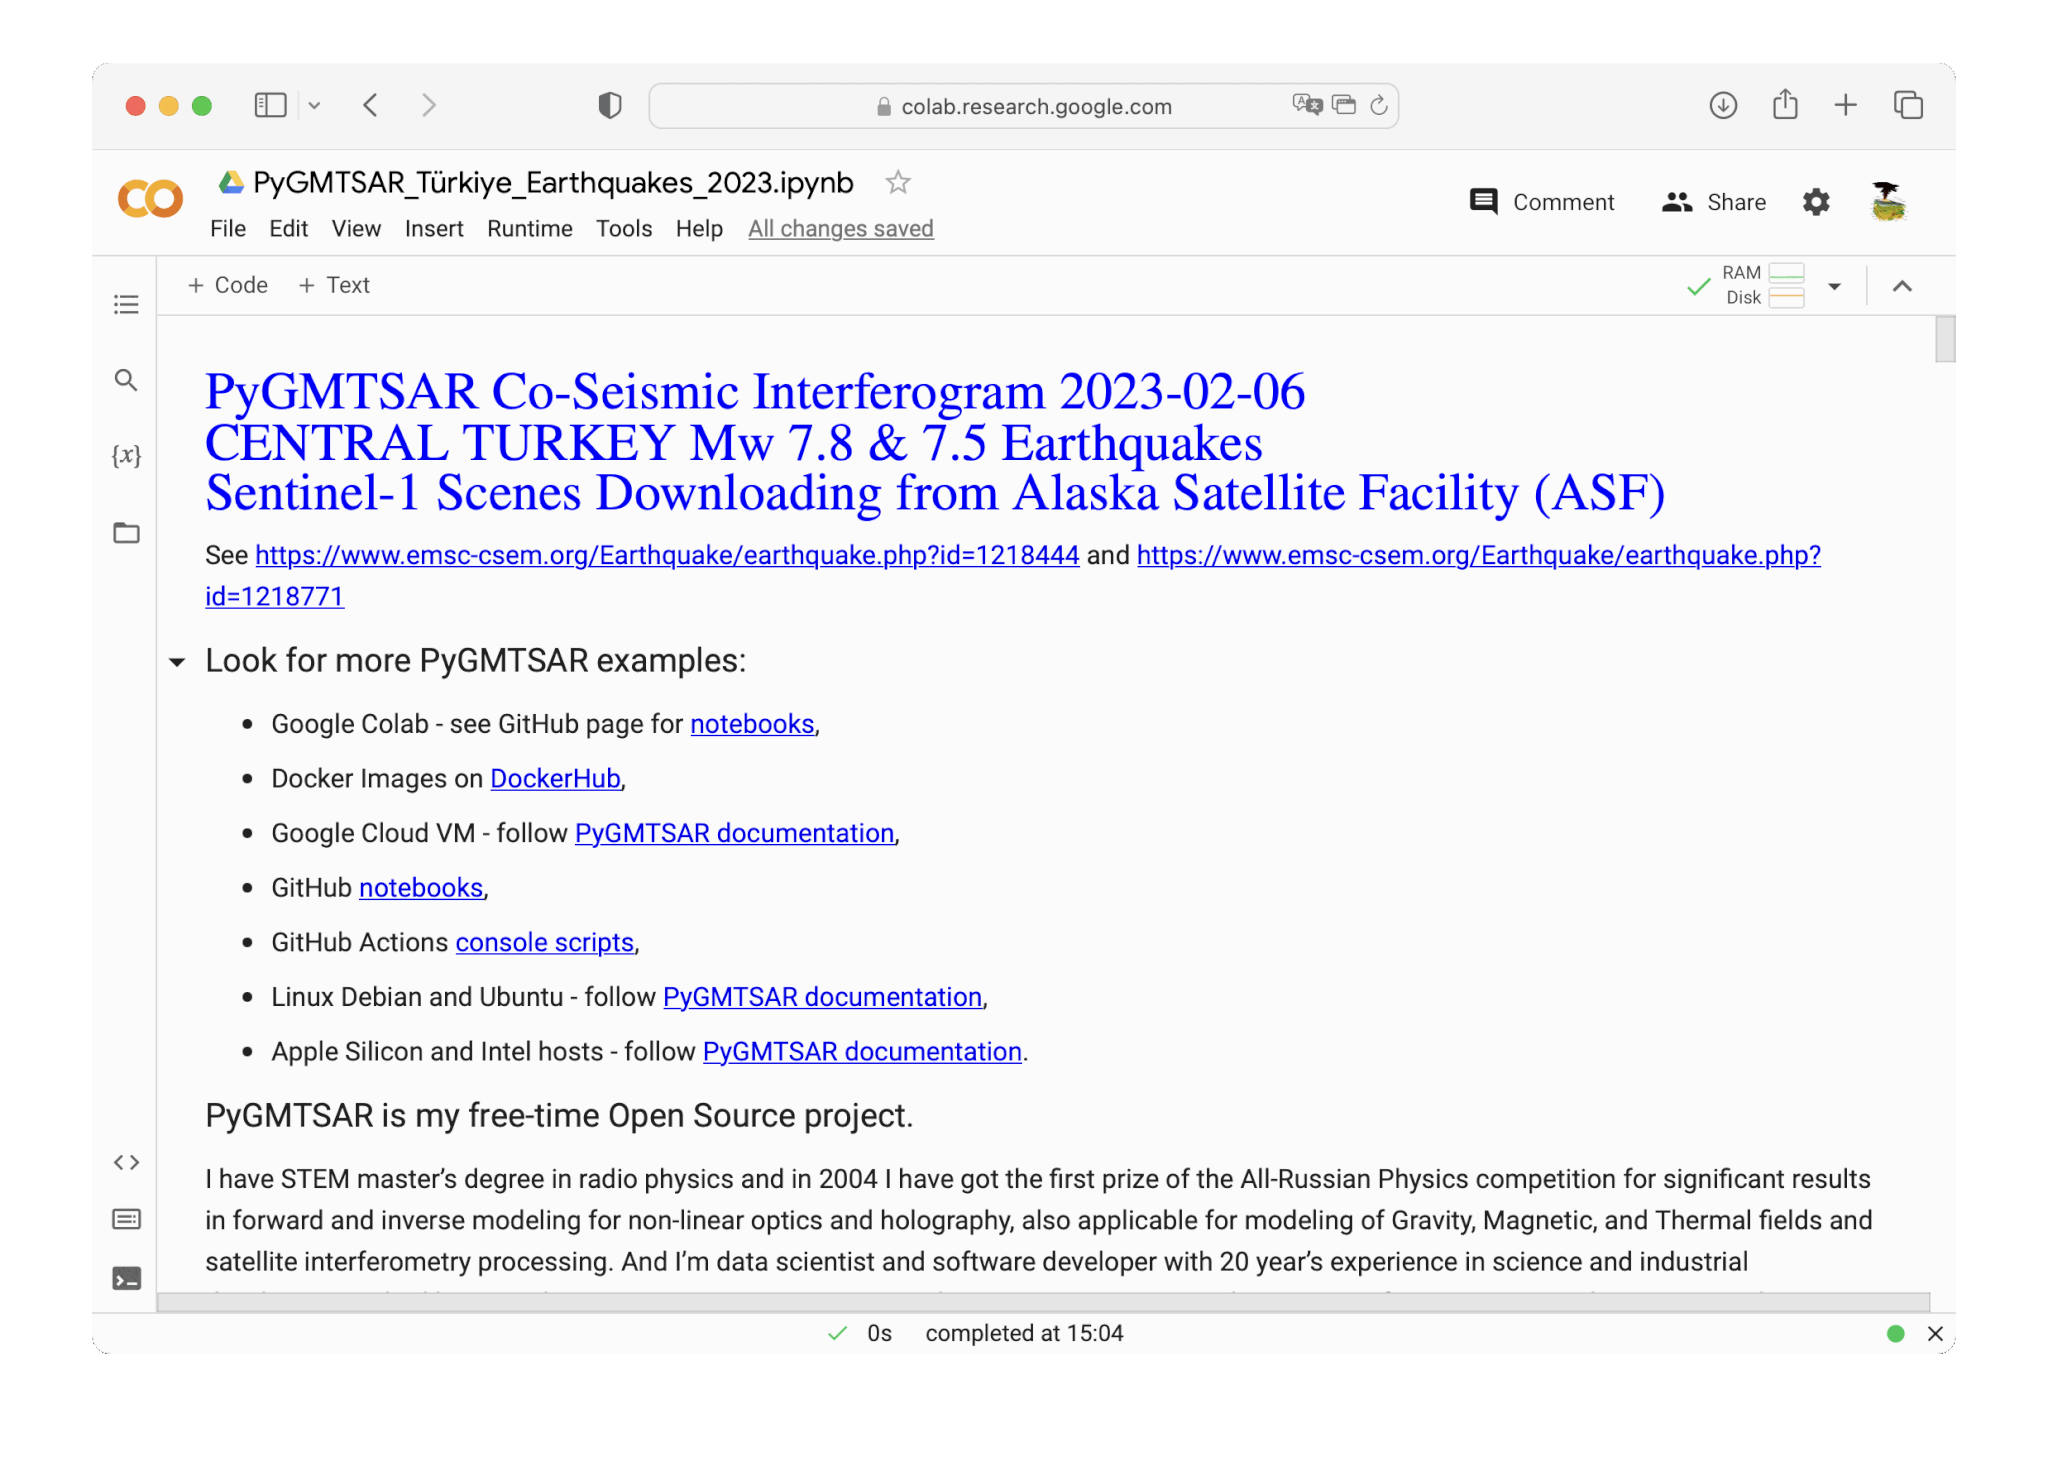
Task: Reload the page with refresh icon
Action: pyautogui.click(x=1379, y=105)
